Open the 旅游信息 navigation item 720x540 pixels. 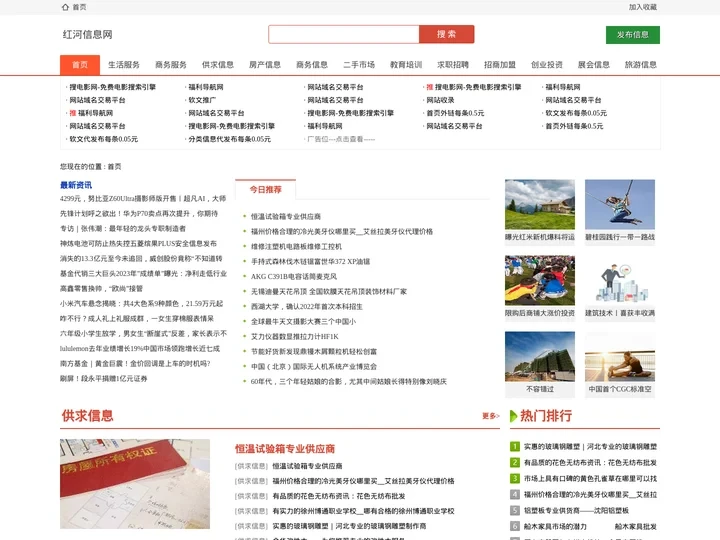(641, 65)
